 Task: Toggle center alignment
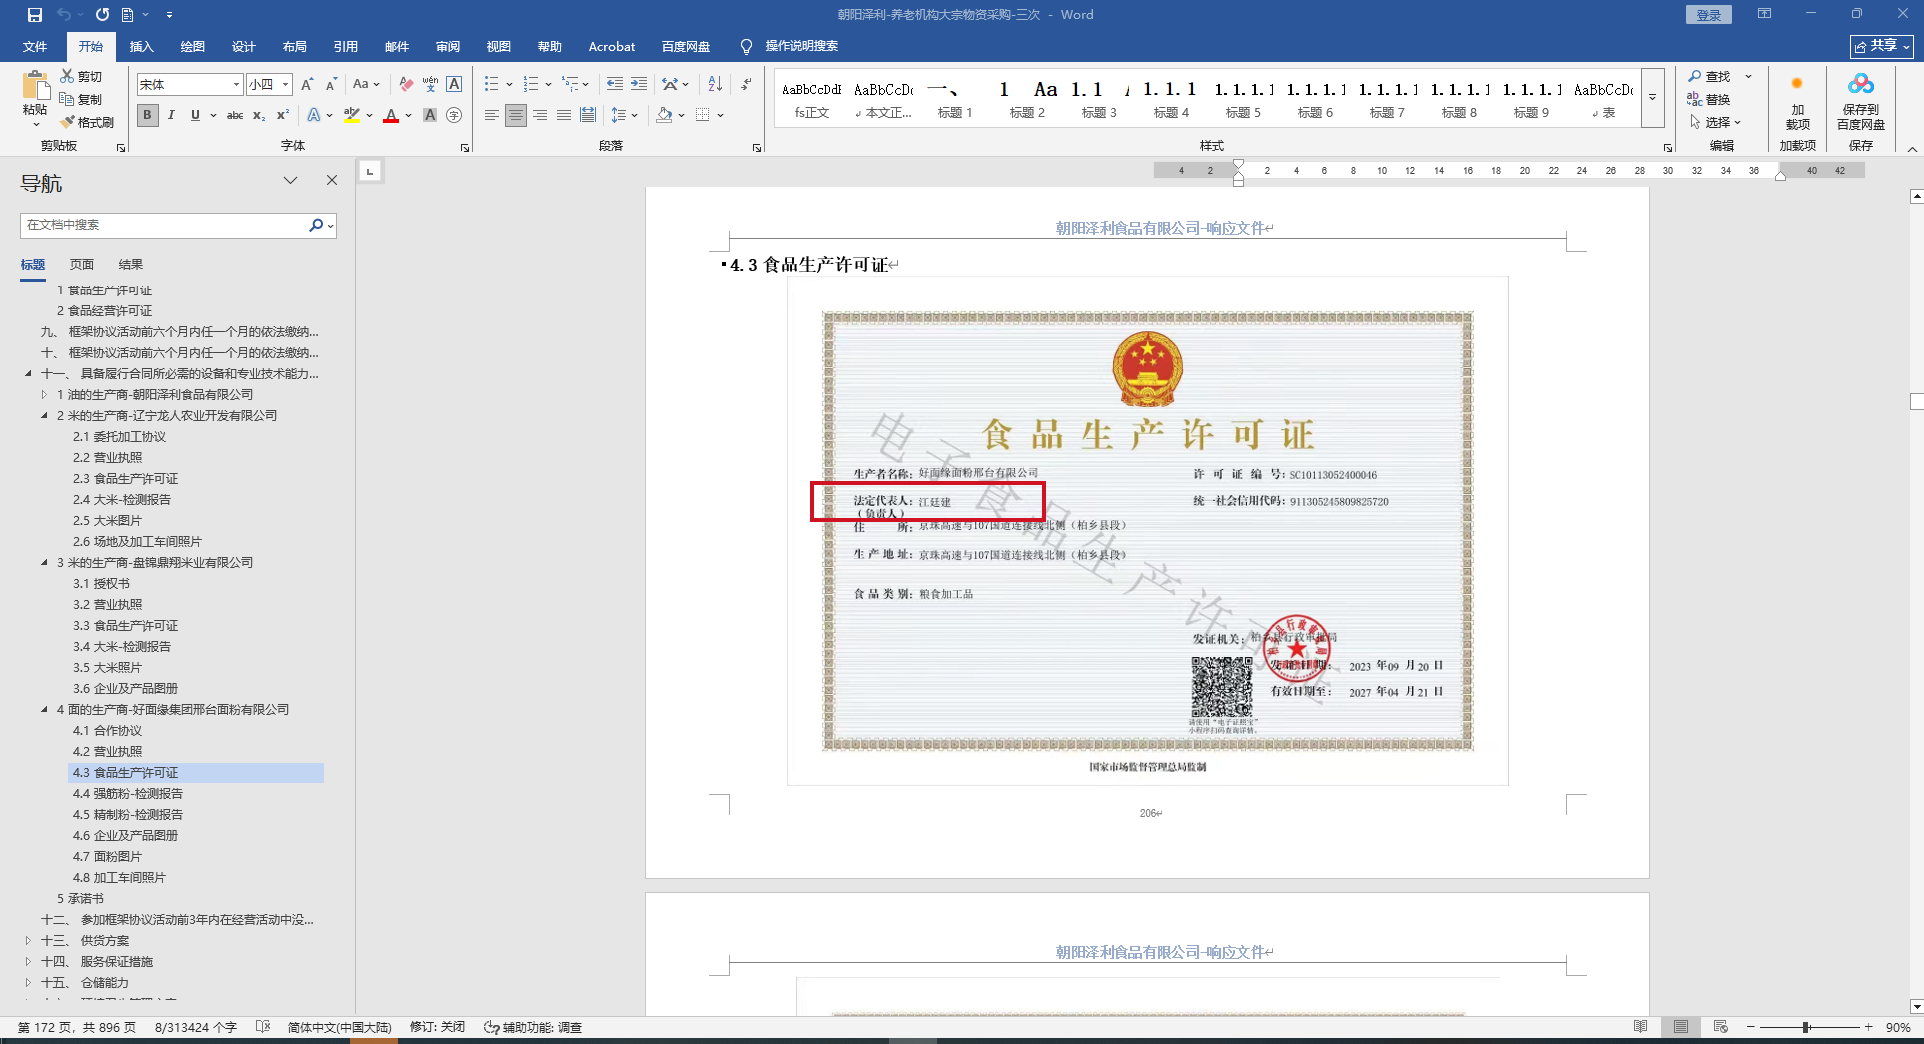coord(515,115)
